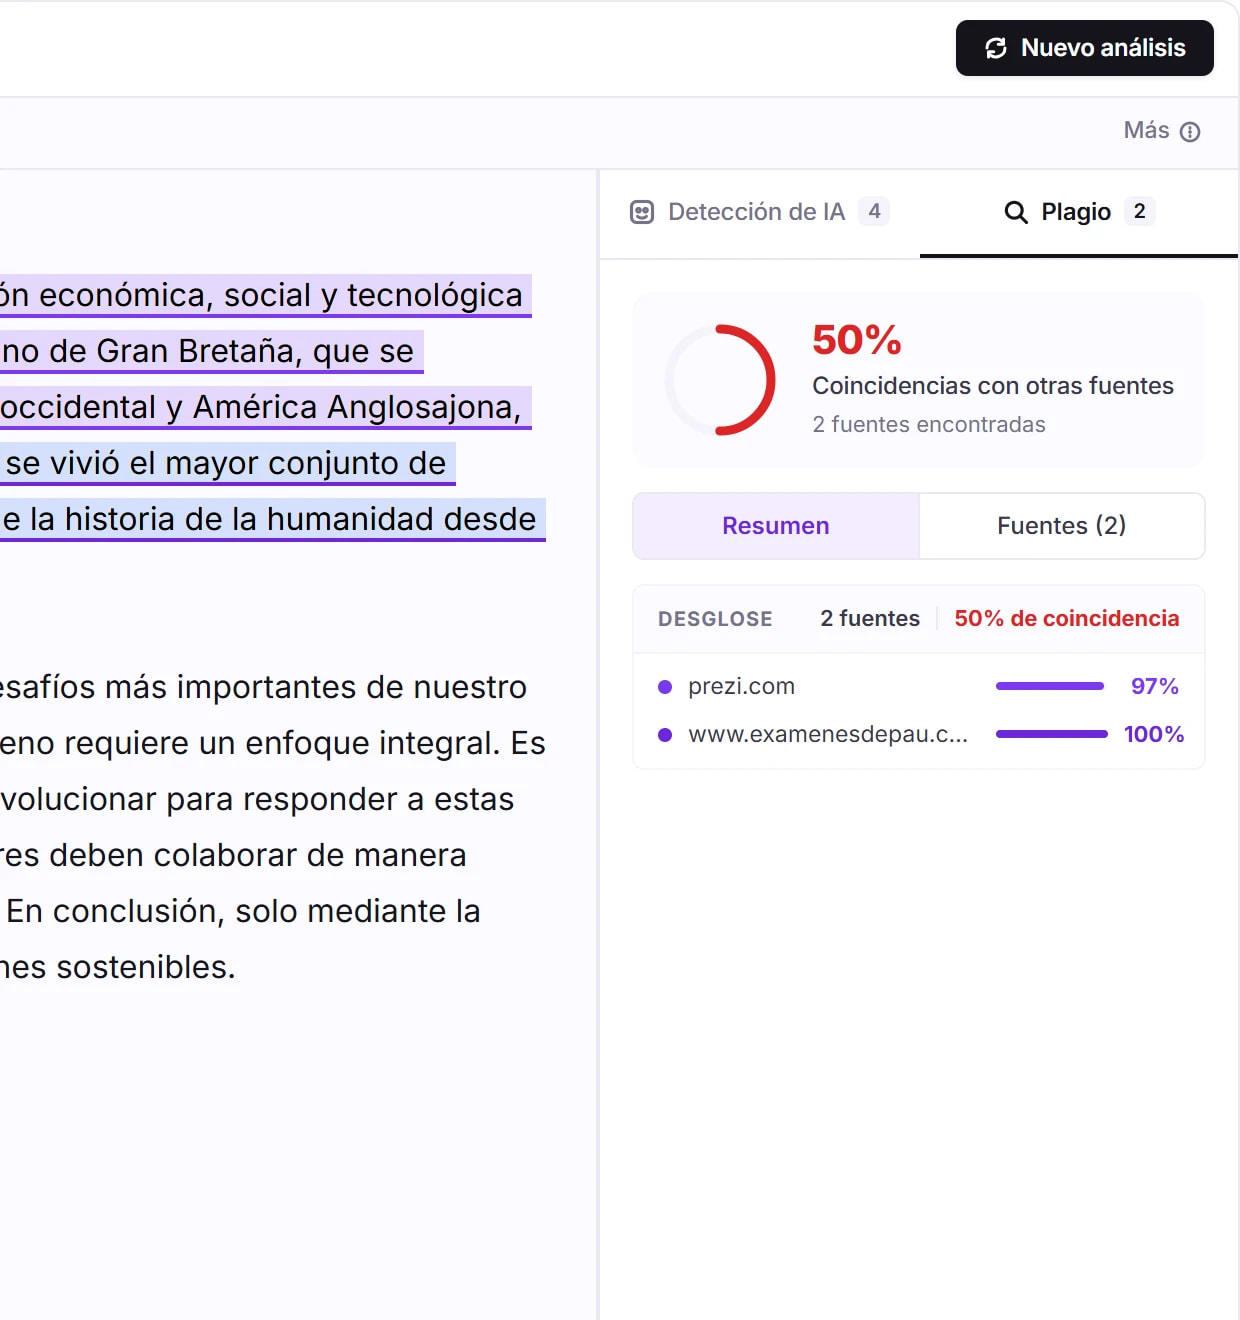Click the DESGLOSE header label

[715, 619]
